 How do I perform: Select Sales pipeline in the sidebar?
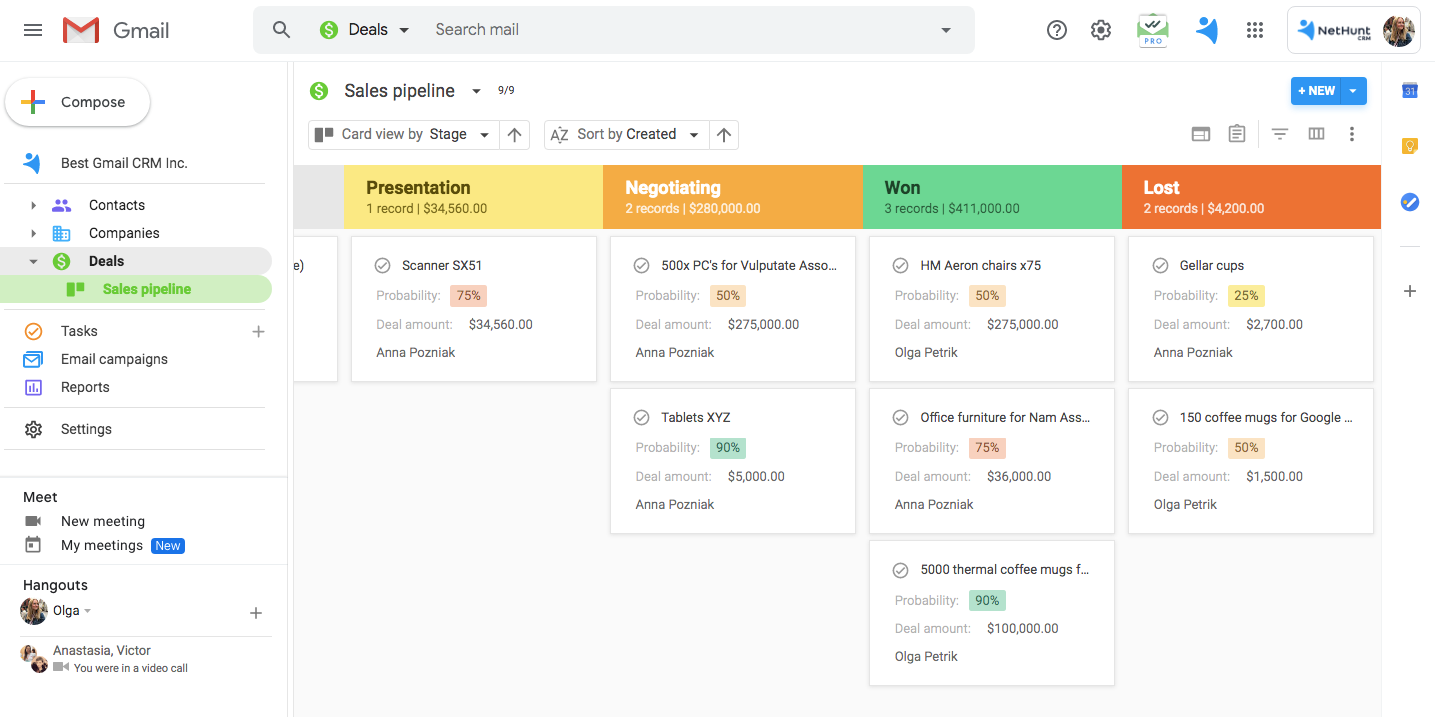(x=146, y=289)
